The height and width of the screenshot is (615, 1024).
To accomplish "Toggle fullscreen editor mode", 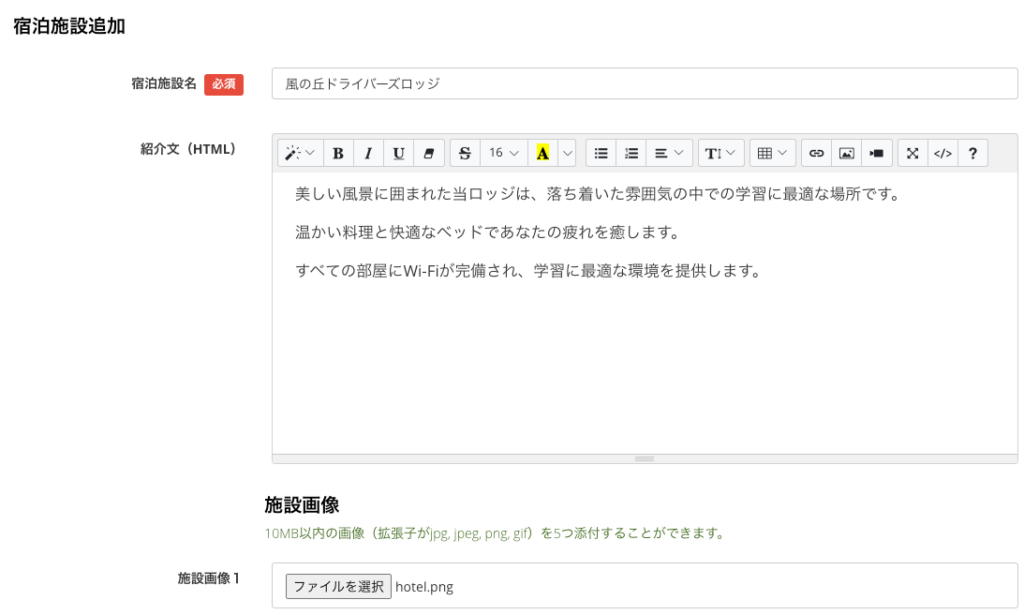I will pos(912,153).
